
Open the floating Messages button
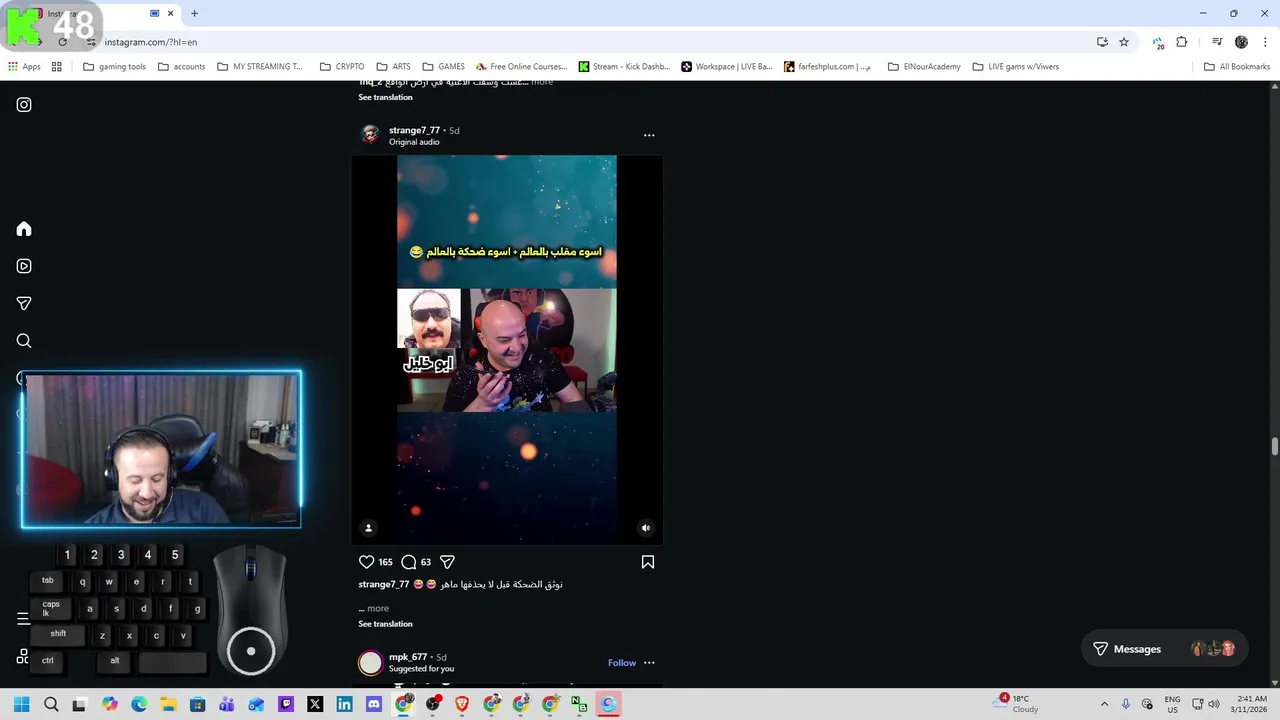pos(1164,649)
